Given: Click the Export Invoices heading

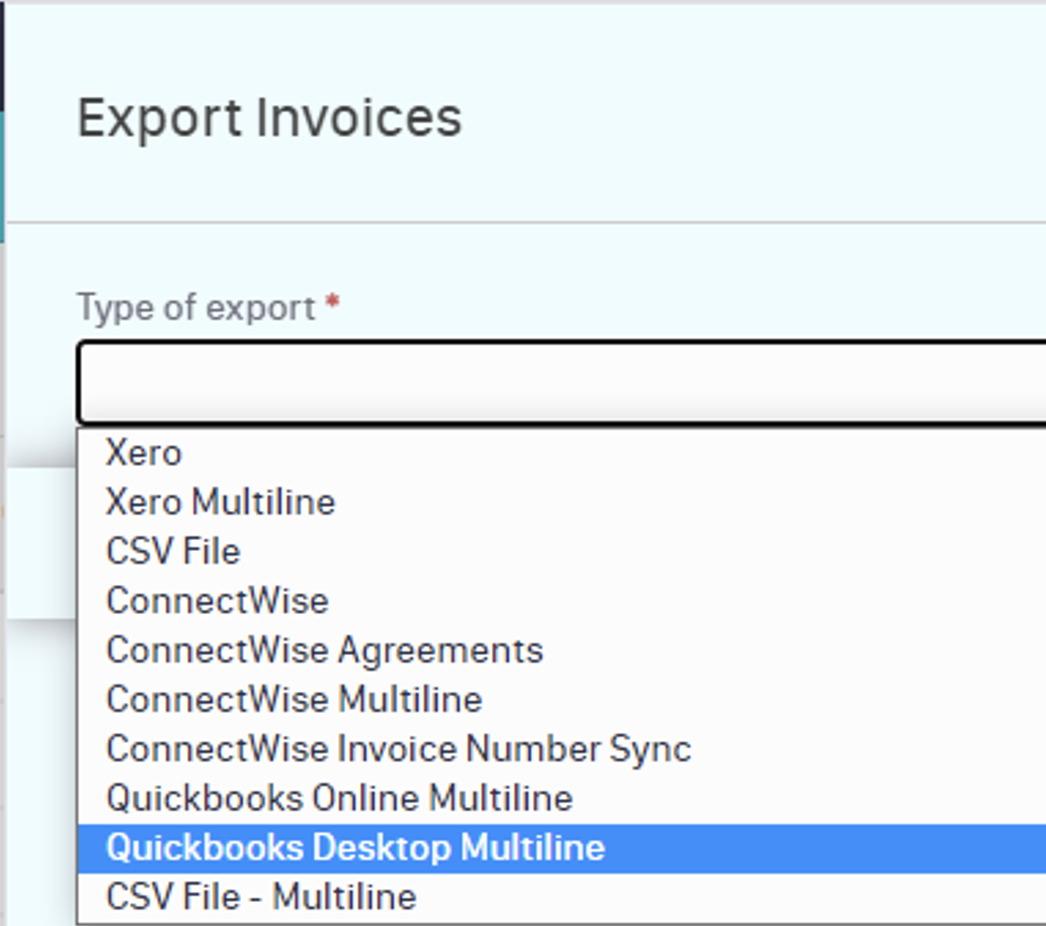Looking at the screenshot, I should [x=269, y=117].
